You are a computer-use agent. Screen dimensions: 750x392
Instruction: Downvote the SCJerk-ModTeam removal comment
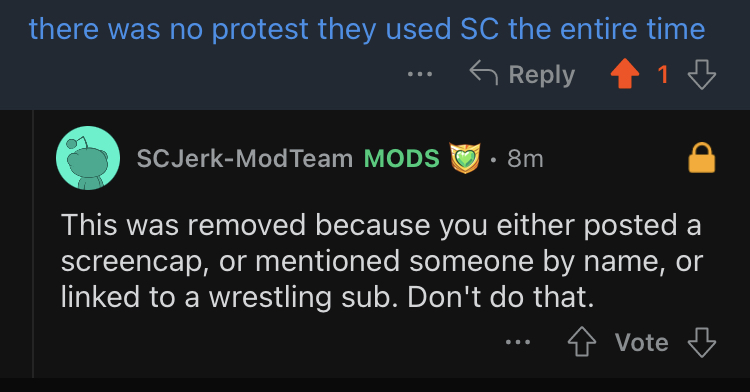click(702, 342)
